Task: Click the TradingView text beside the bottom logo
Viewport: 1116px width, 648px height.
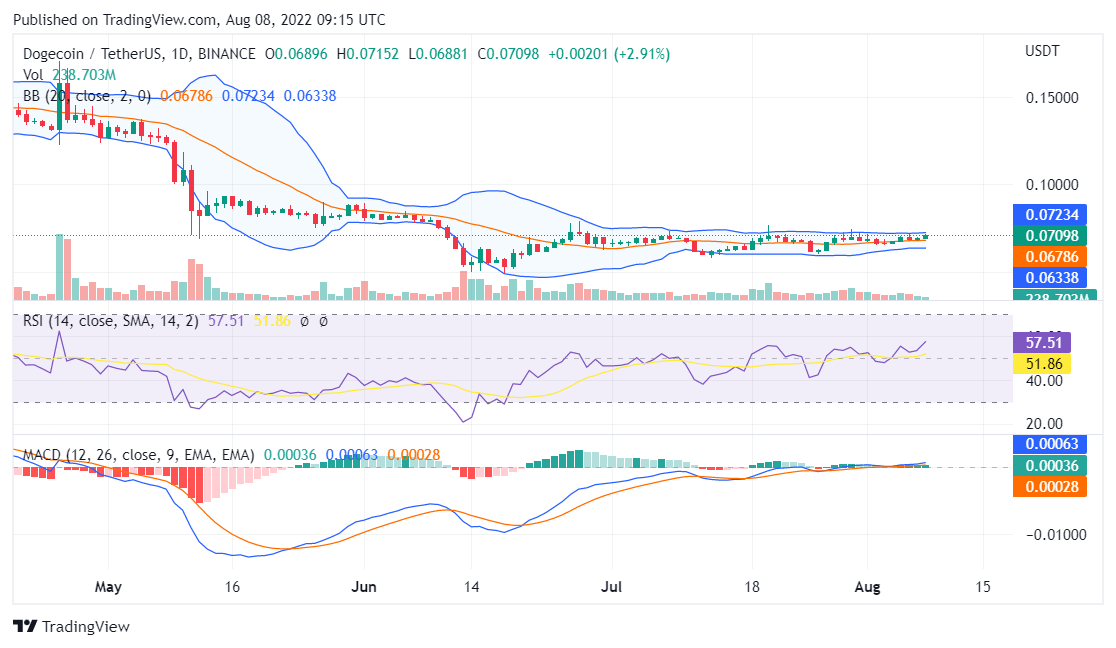Action: click(x=88, y=627)
